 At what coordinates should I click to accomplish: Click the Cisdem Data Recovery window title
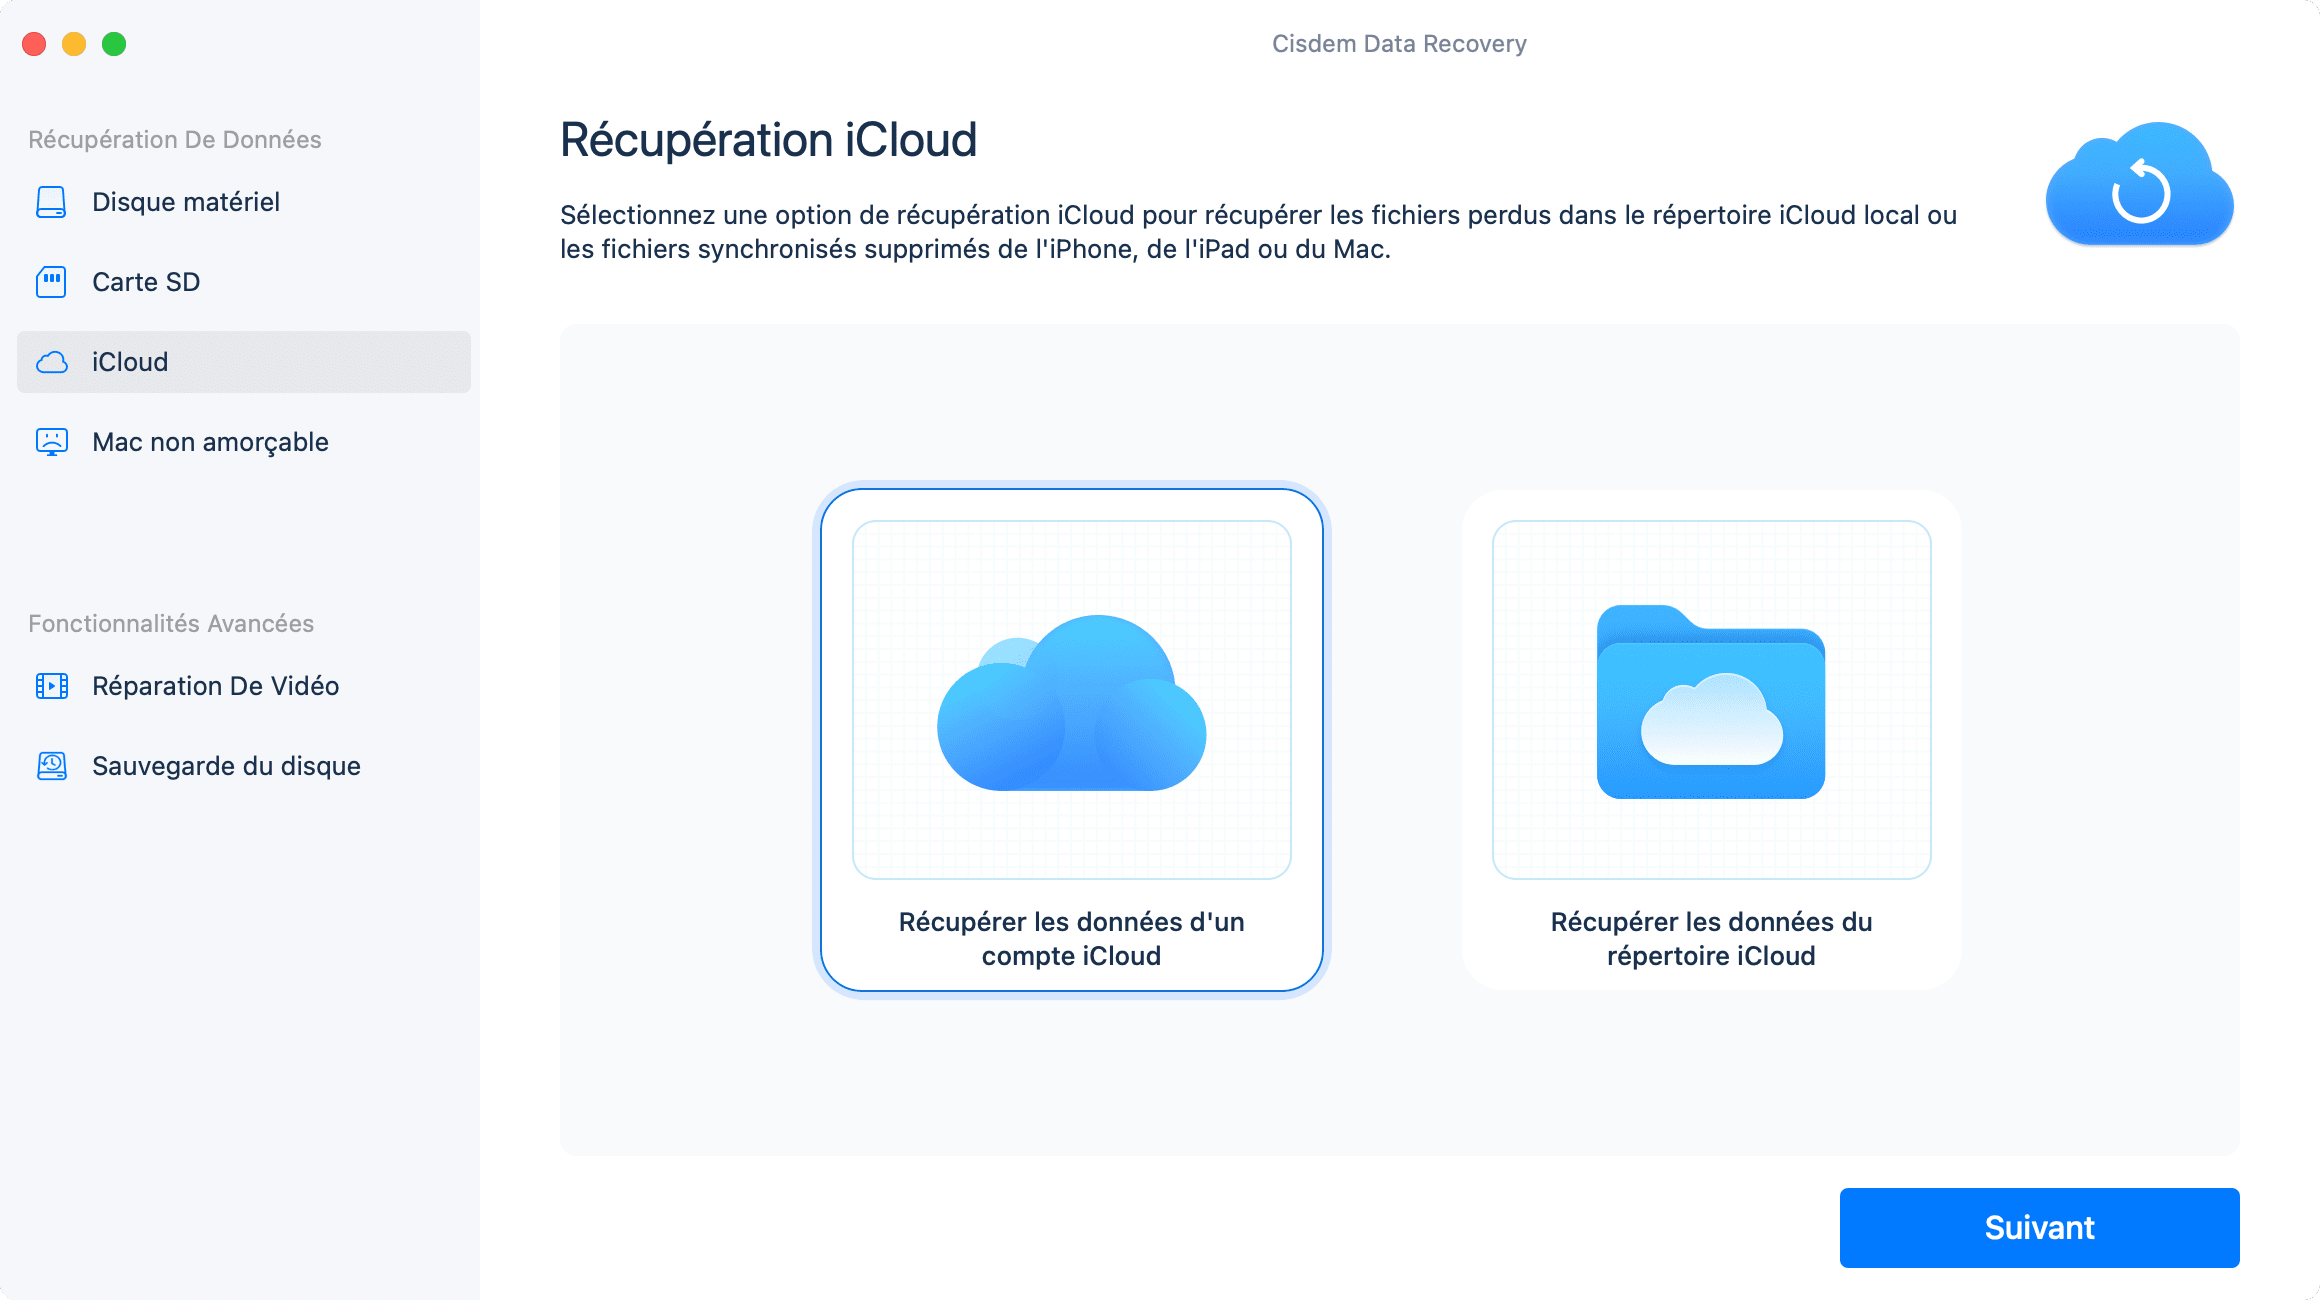(x=1399, y=44)
